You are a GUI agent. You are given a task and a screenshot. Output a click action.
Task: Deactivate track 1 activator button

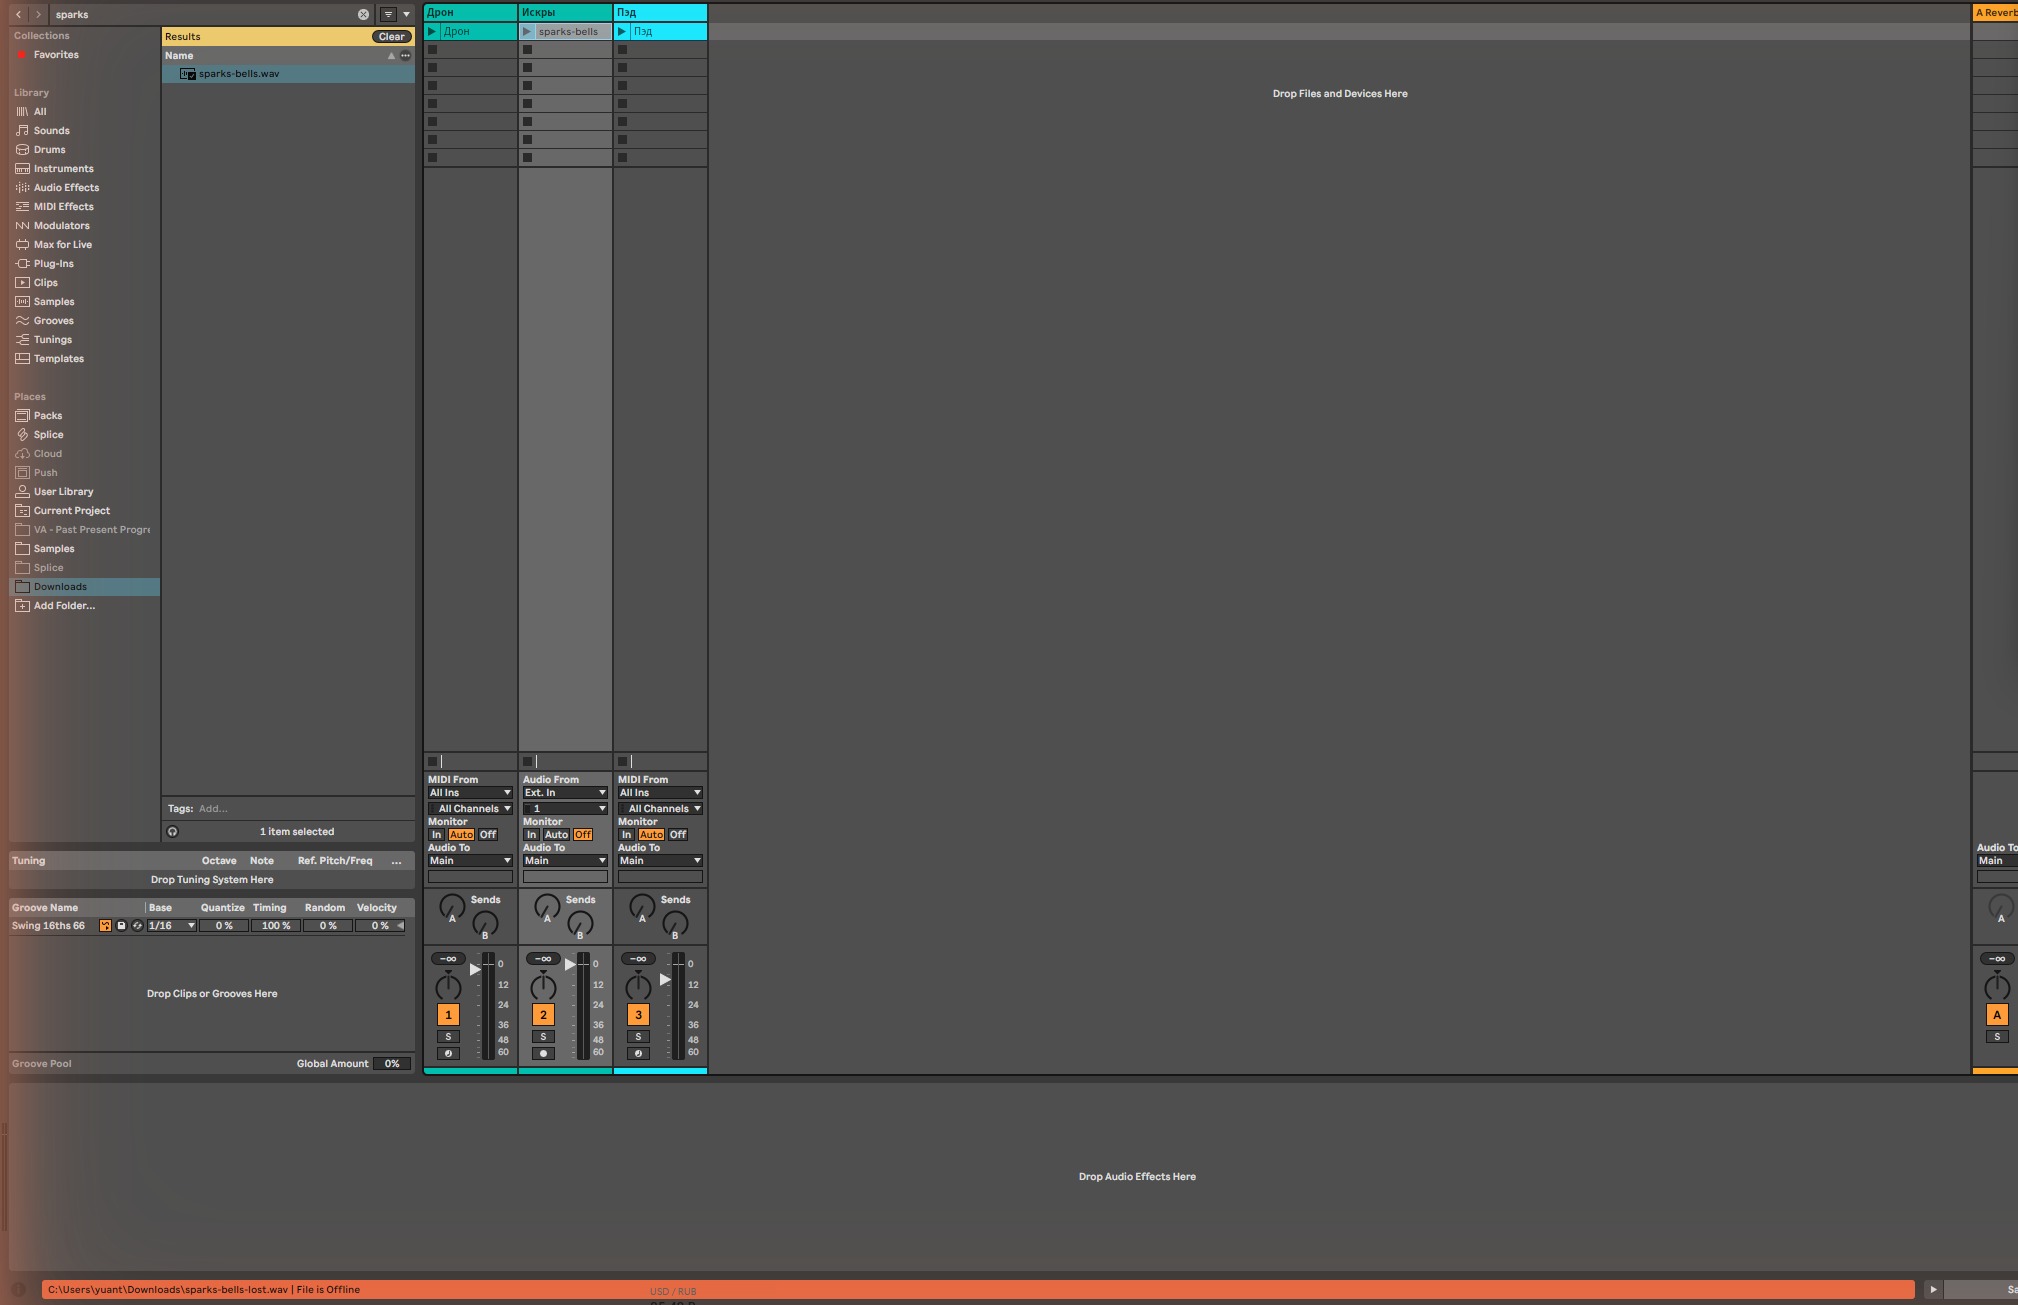point(448,1015)
